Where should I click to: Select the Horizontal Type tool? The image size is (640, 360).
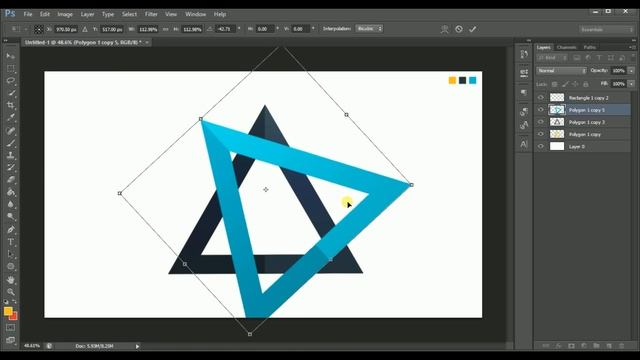pos(11,242)
